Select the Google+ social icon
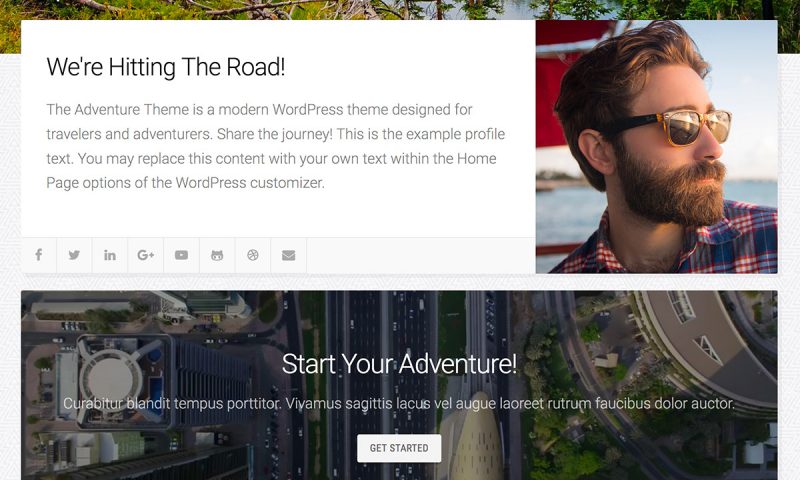The width and height of the screenshot is (800, 480). [x=146, y=255]
